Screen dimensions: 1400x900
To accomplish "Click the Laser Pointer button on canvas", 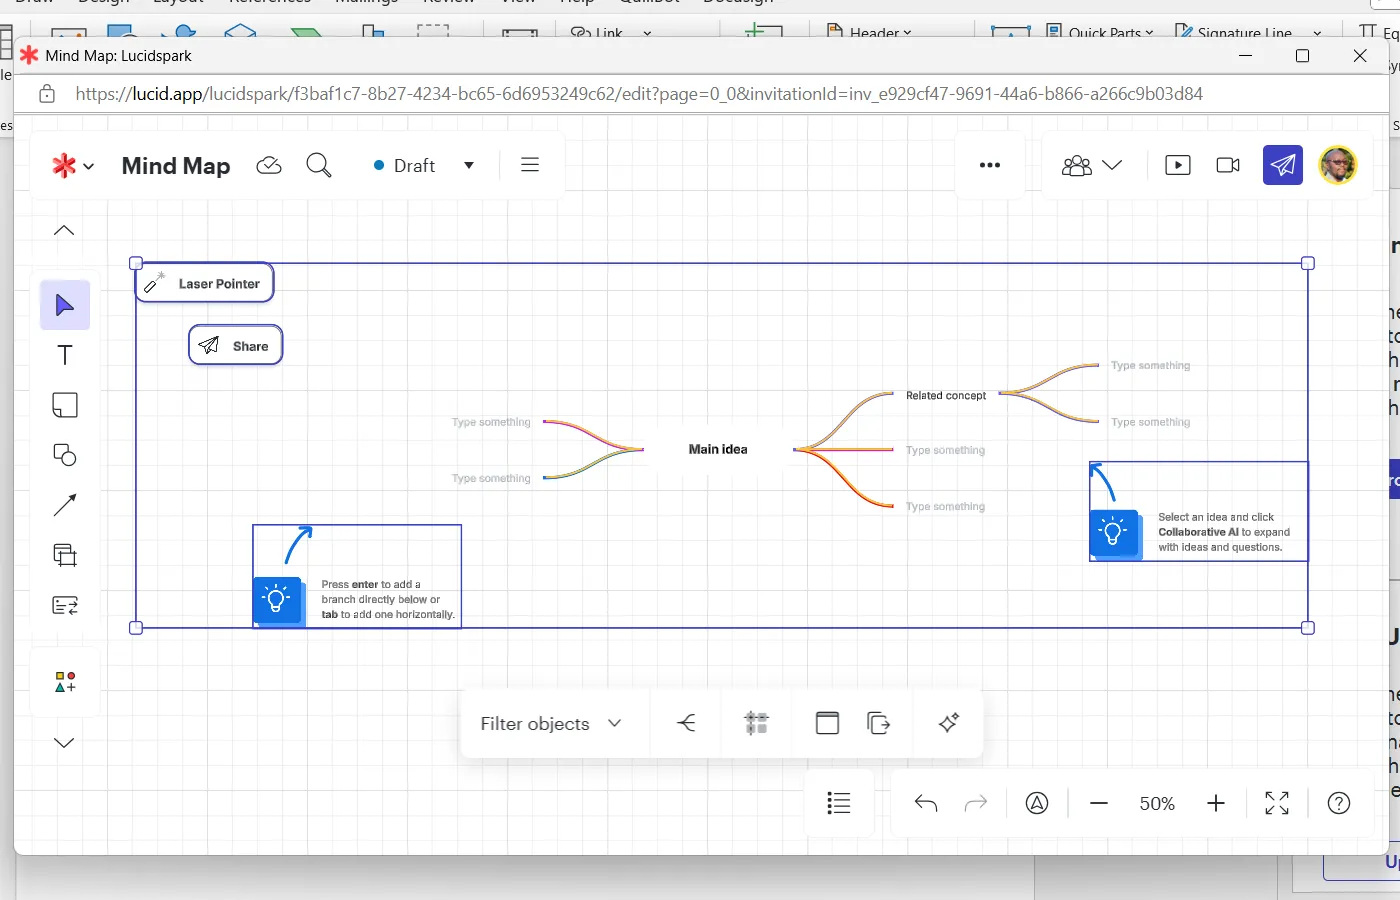I will (205, 284).
